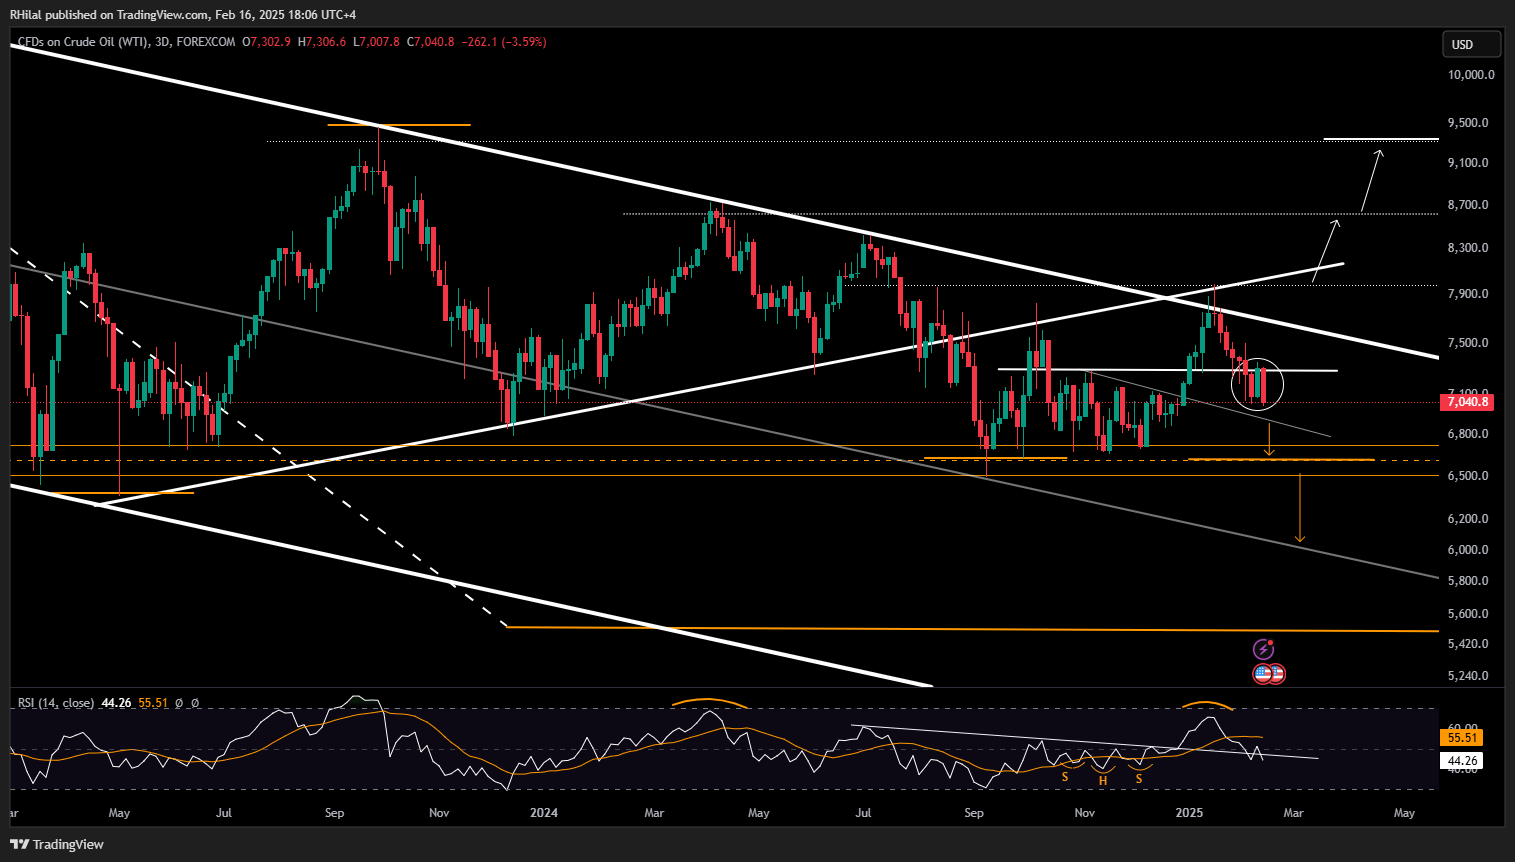Open the 3D interval in the chart legend
This screenshot has width=1515, height=862.
162,42
